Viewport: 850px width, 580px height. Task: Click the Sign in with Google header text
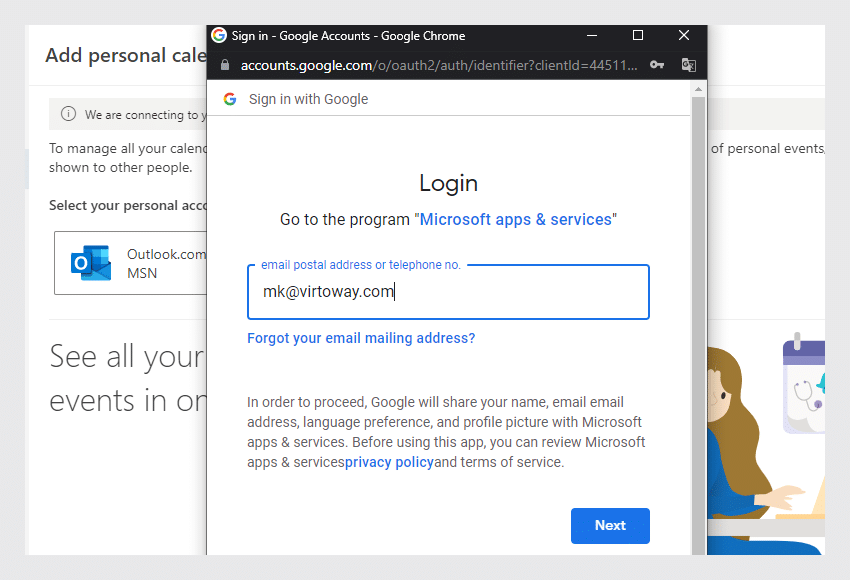pyautogui.click(x=308, y=99)
